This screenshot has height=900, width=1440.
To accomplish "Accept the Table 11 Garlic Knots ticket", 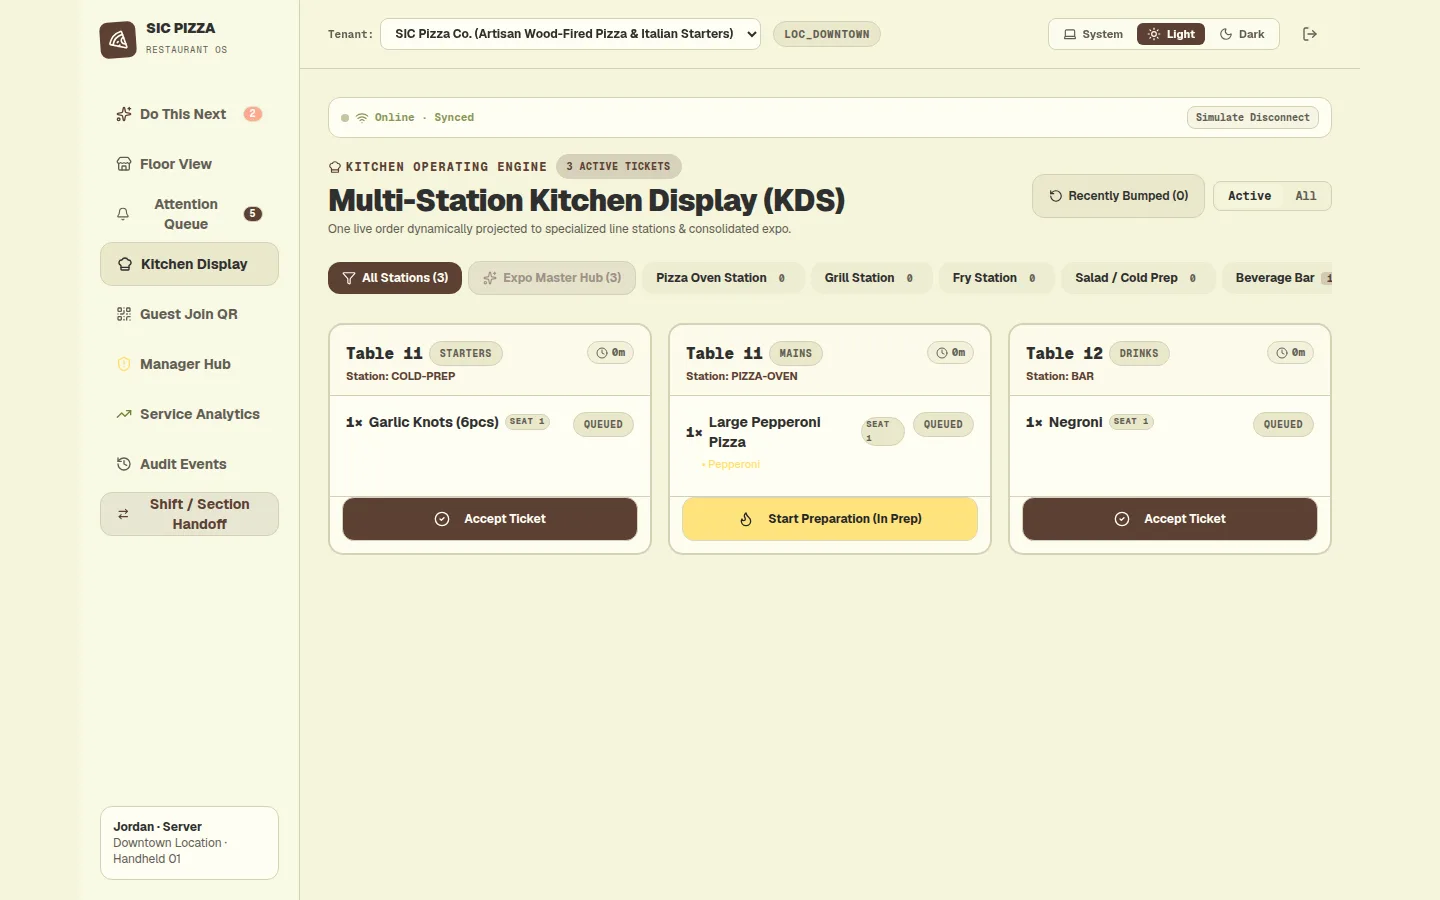I will pos(490,519).
